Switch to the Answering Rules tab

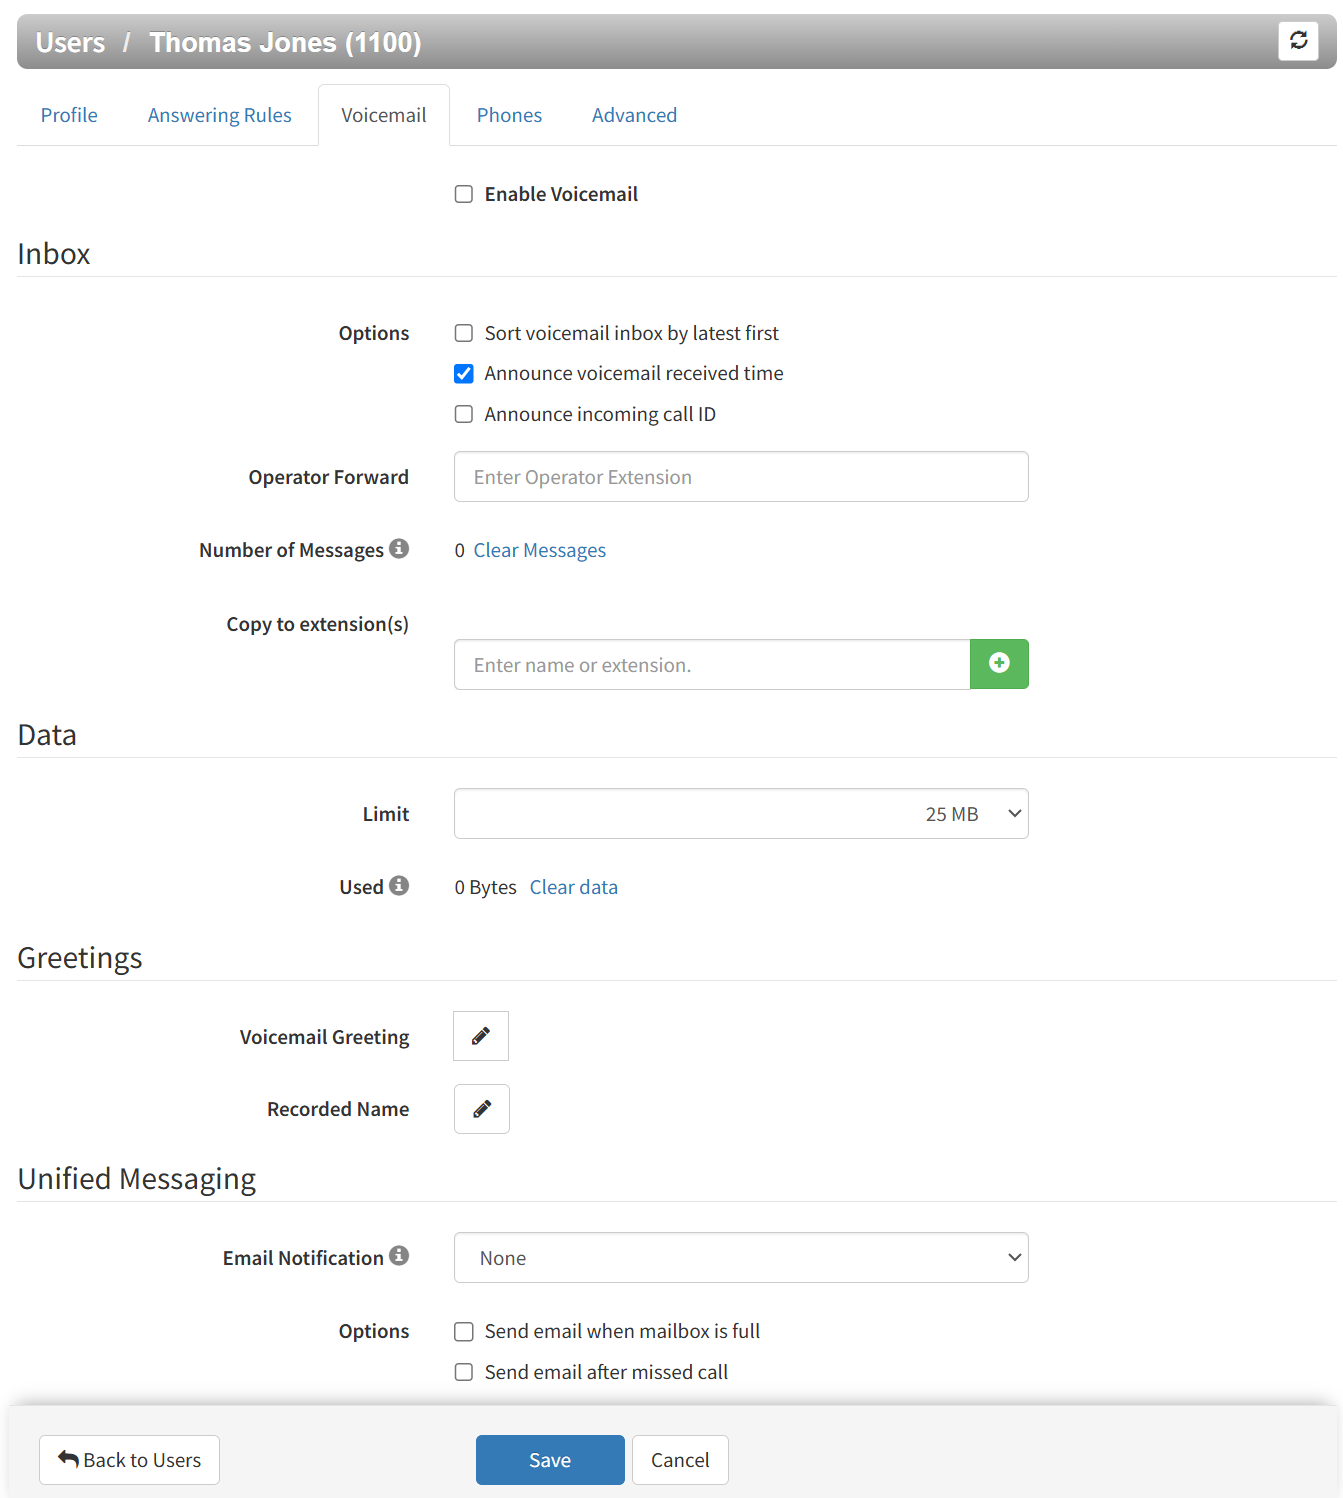click(220, 115)
